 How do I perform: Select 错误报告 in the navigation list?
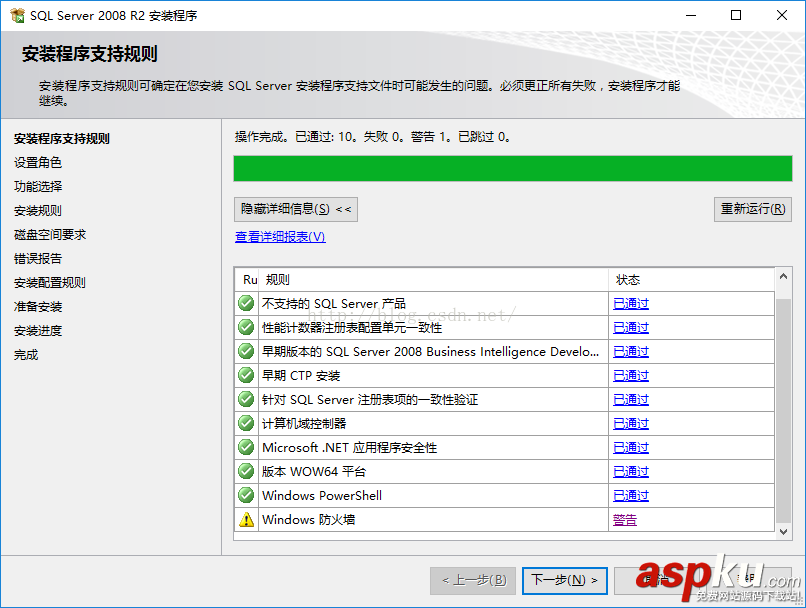pyautogui.click(x=38, y=258)
